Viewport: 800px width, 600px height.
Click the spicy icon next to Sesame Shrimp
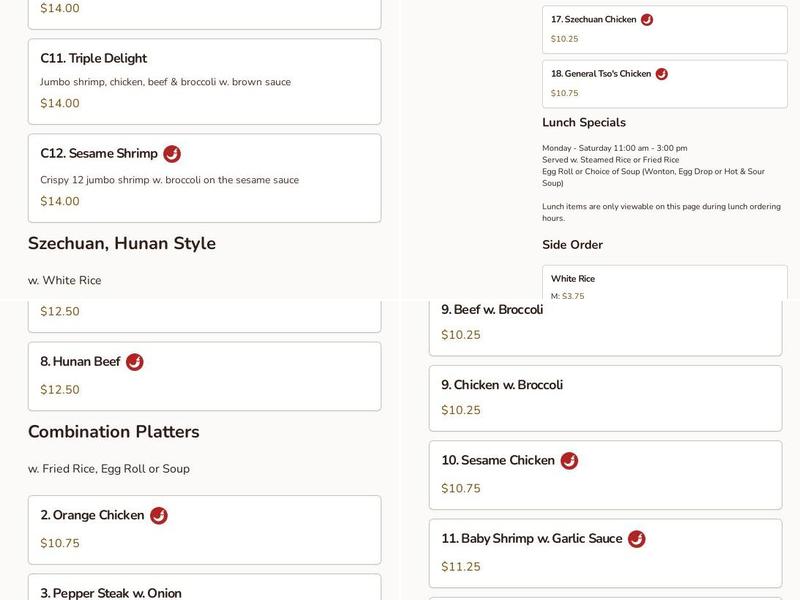pos(172,154)
